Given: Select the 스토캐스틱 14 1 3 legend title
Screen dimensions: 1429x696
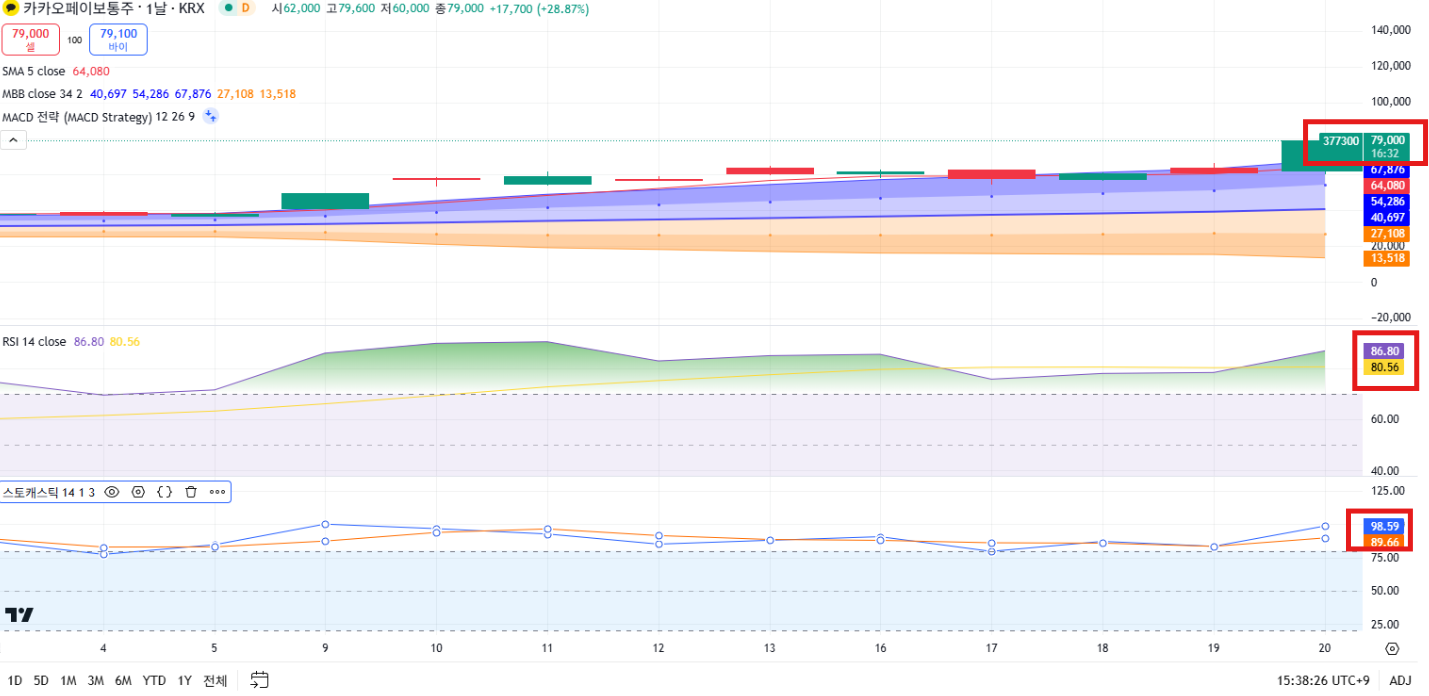Looking at the screenshot, I should (49, 492).
